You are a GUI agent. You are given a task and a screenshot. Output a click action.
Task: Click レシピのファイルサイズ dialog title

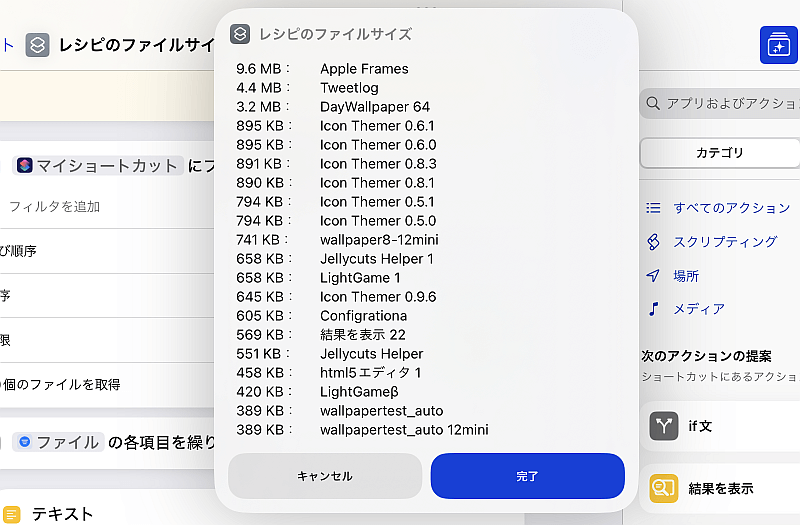point(336,34)
